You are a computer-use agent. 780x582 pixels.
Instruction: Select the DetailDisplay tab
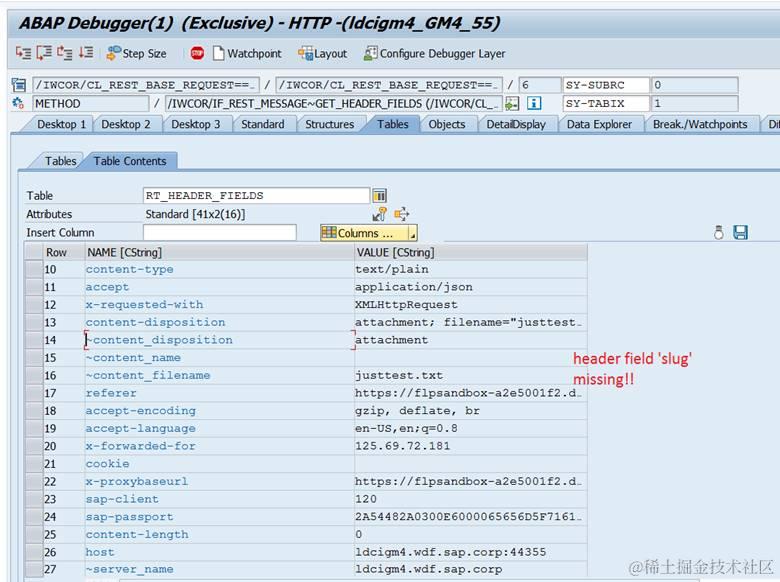[x=516, y=124]
